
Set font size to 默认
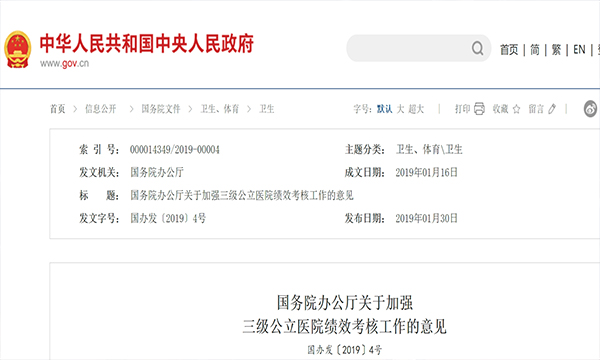(385, 109)
